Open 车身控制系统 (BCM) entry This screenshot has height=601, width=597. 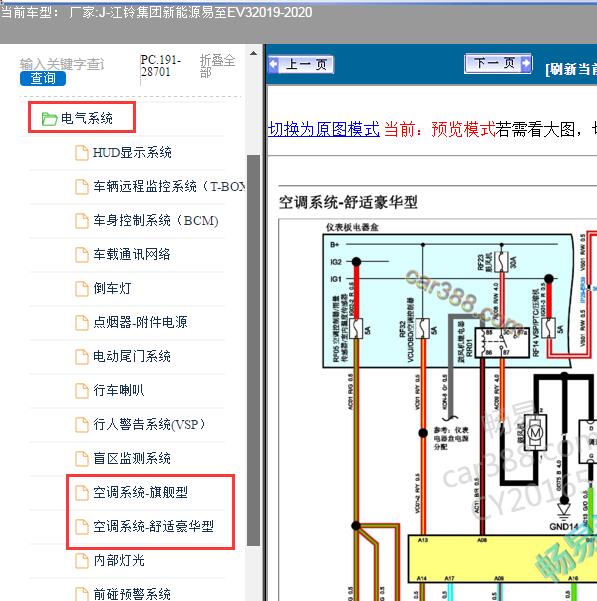point(156,220)
